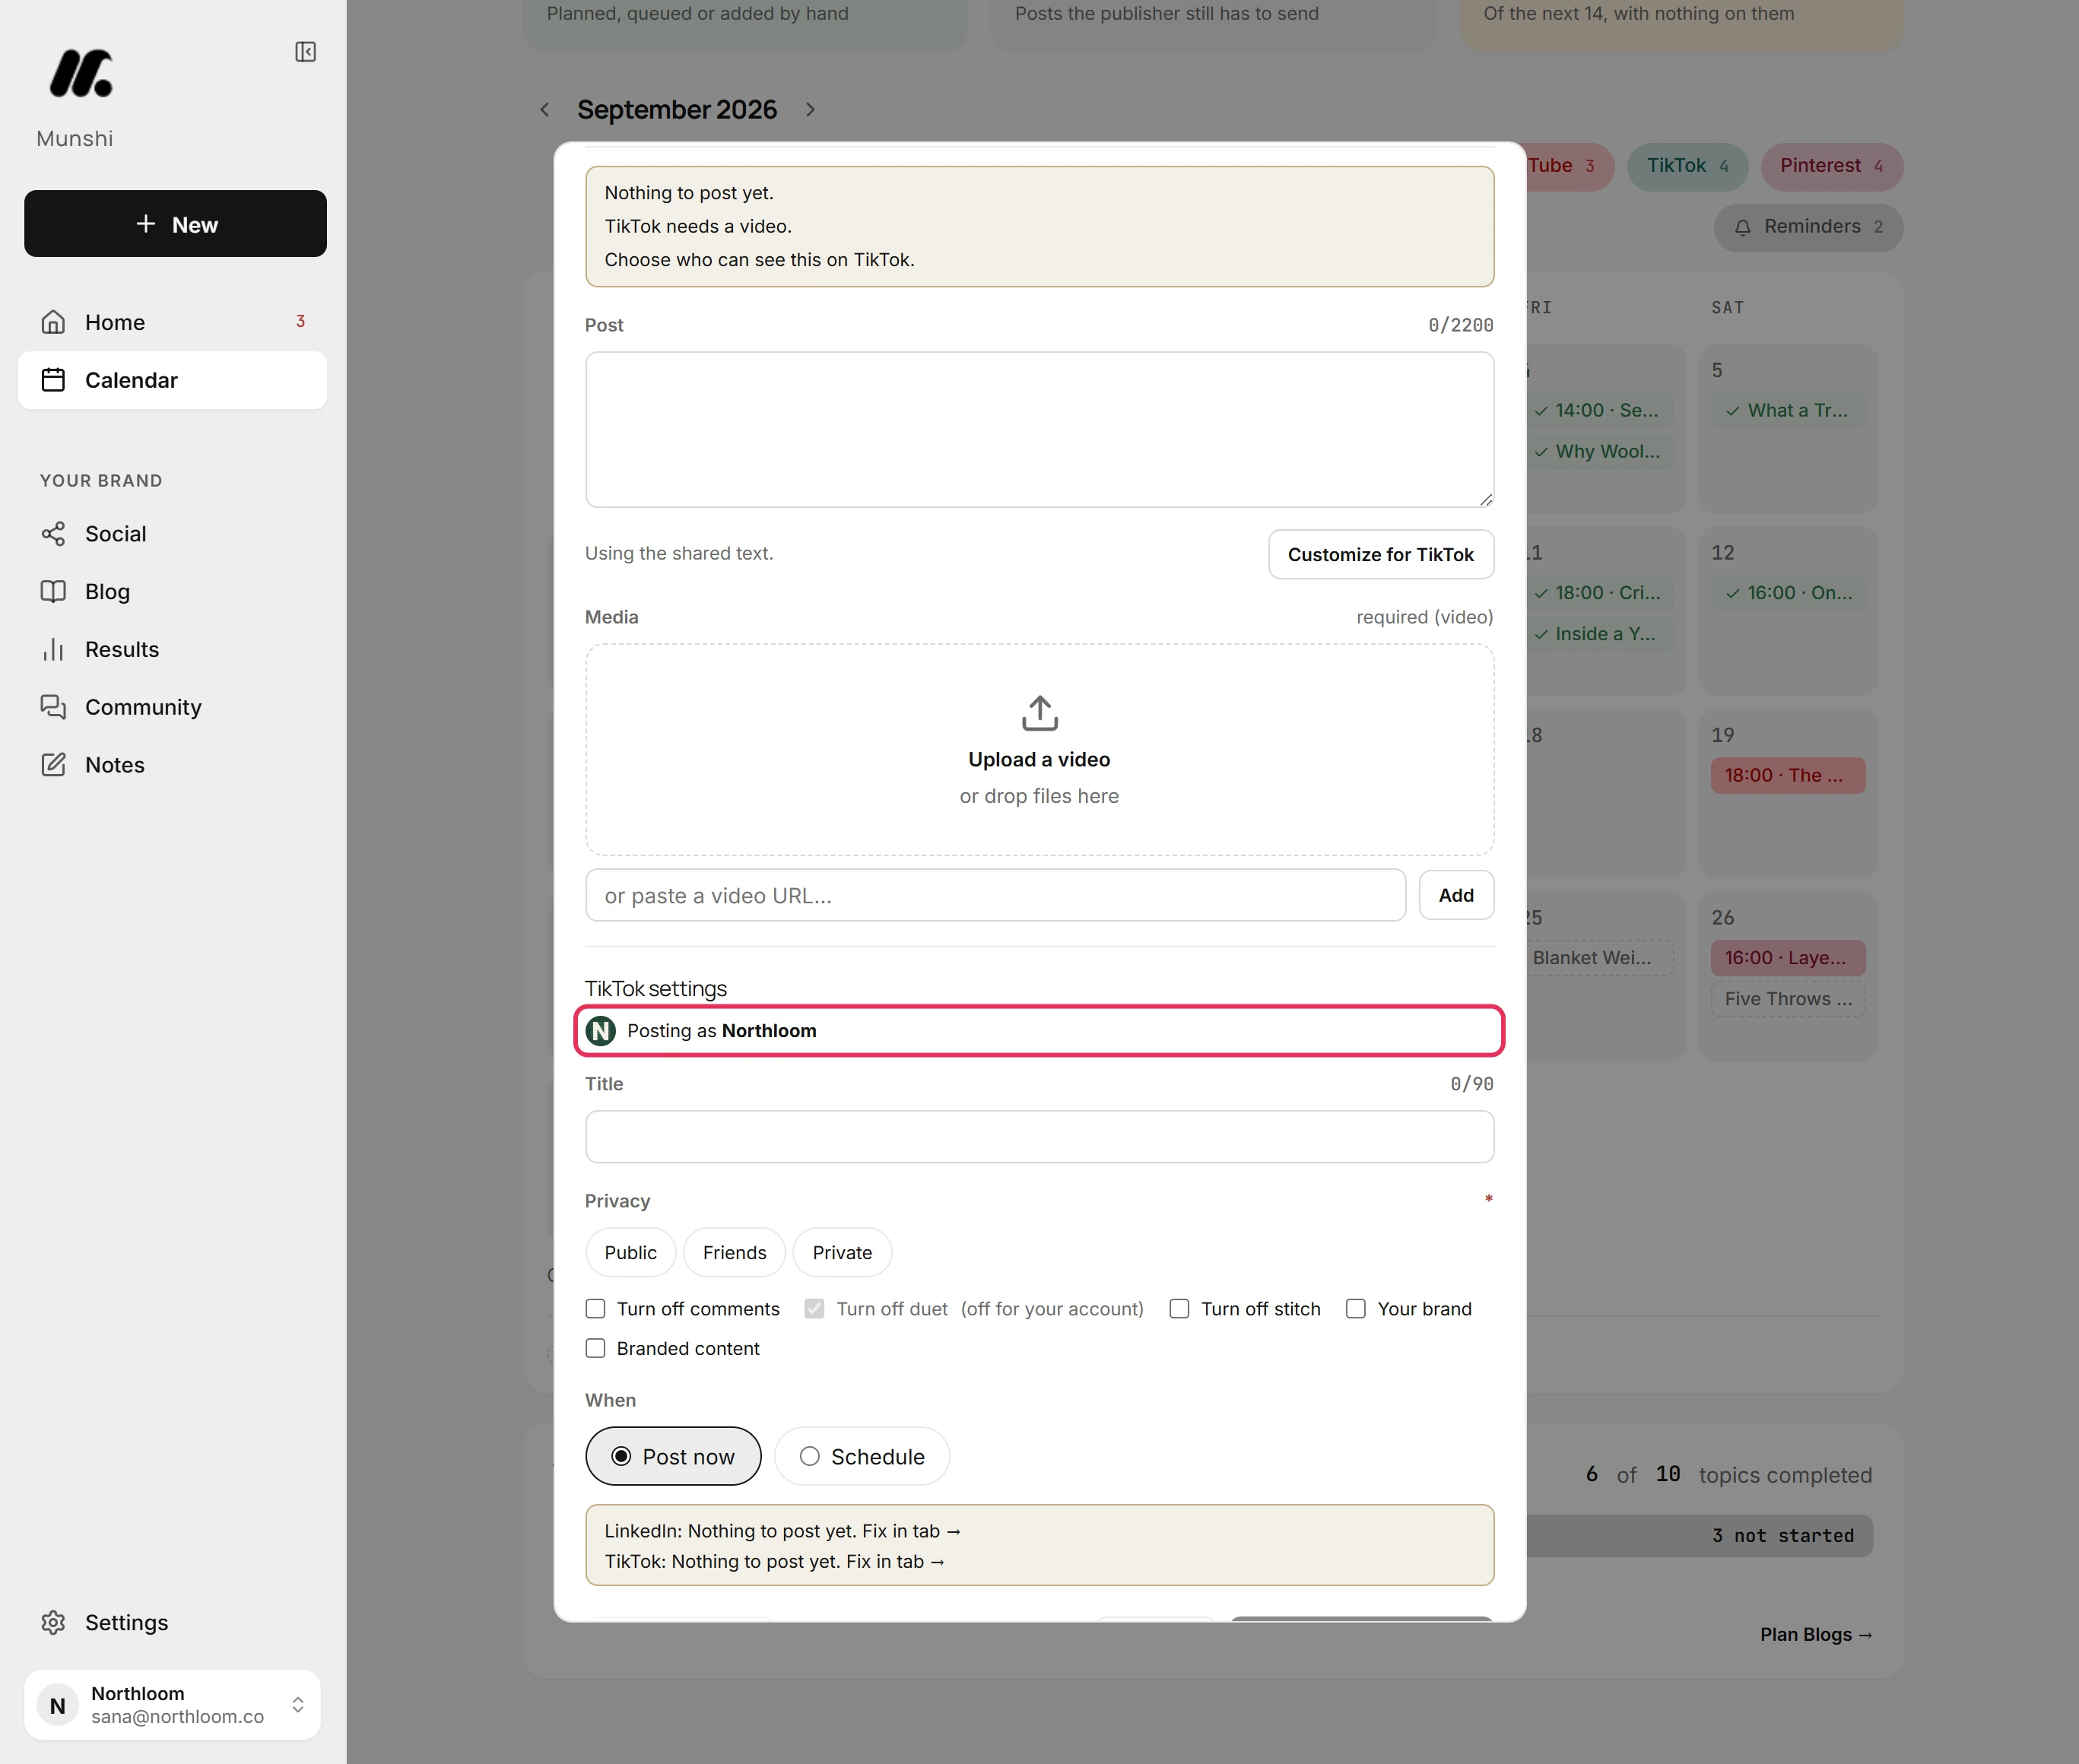Screen dimensions: 2079x1764
Task: Click the paste a video URL field
Action: (995, 895)
